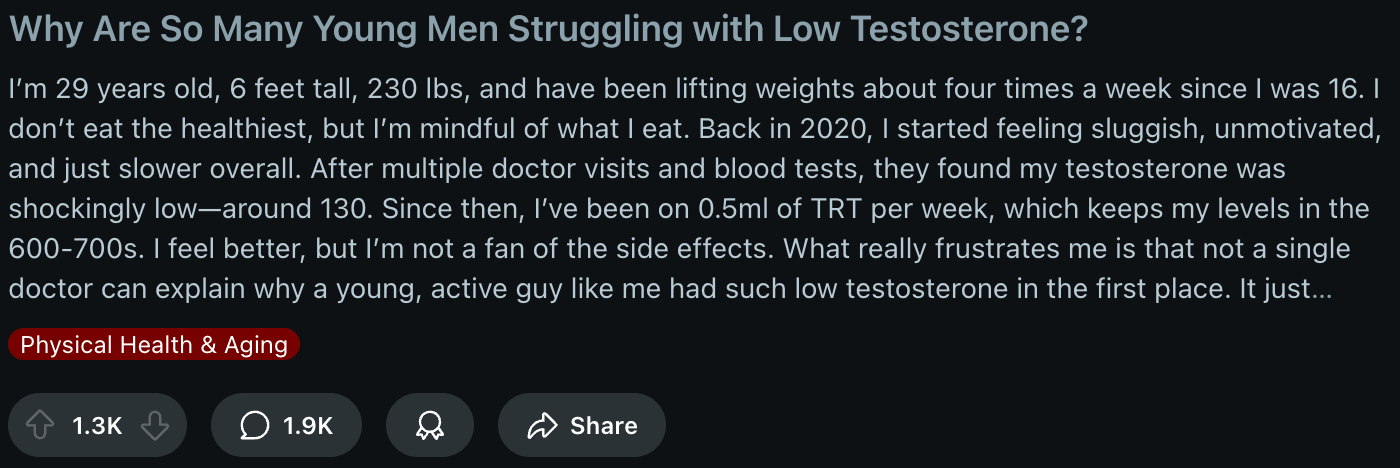
Task: Click the 1.3K vote score
Action: (x=97, y=426)
